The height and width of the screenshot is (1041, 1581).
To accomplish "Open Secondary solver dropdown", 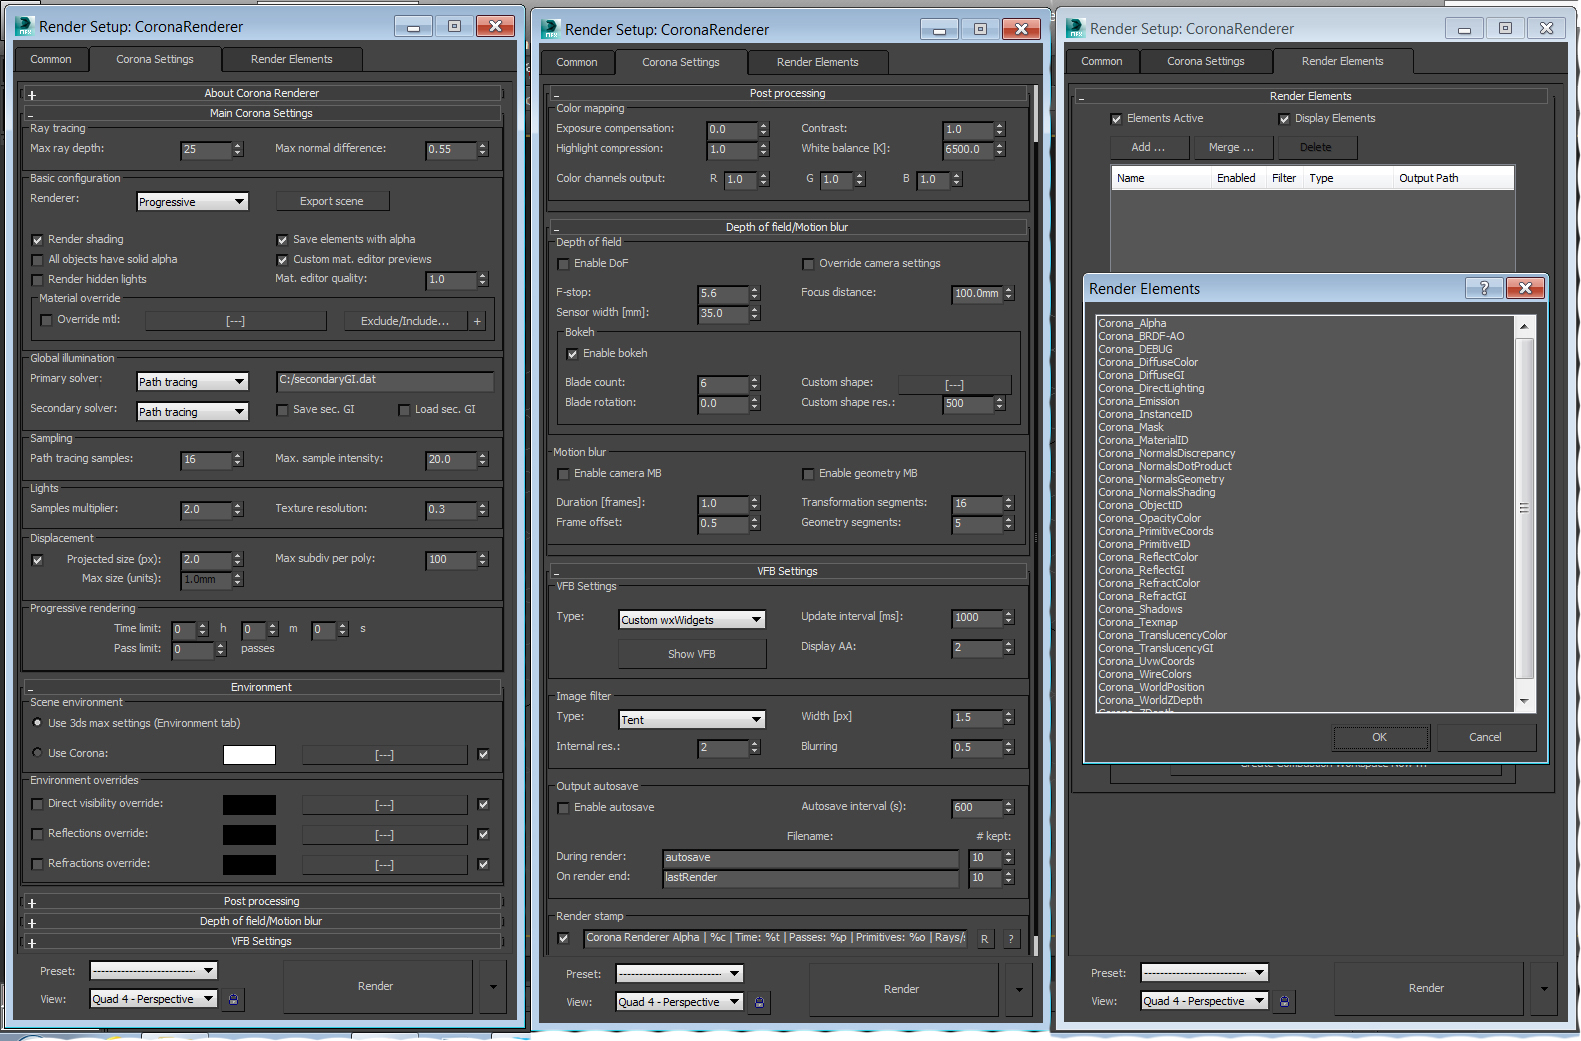I will [192, 411].
